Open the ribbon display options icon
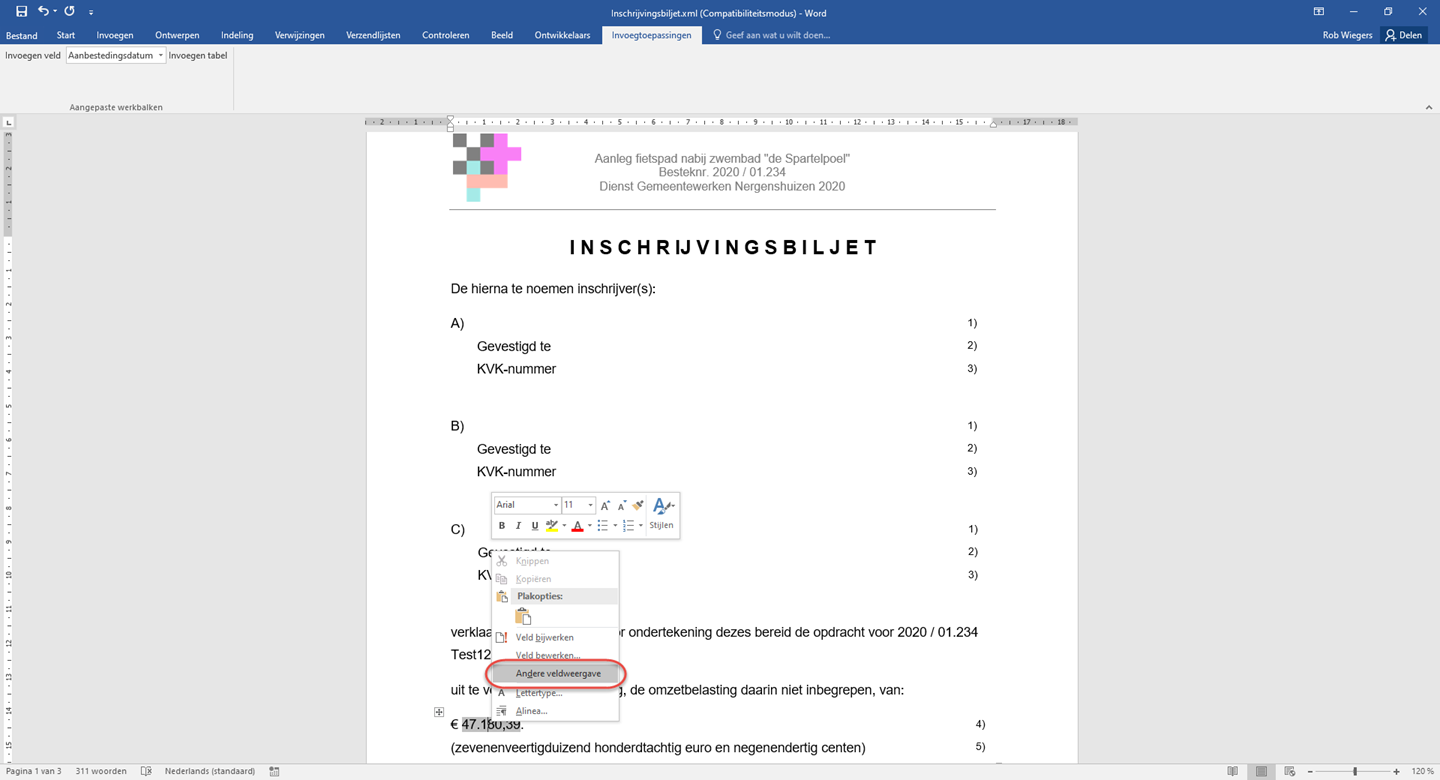The width and height of the screenshot is (1440, 780). click(x=1319, y=11)
